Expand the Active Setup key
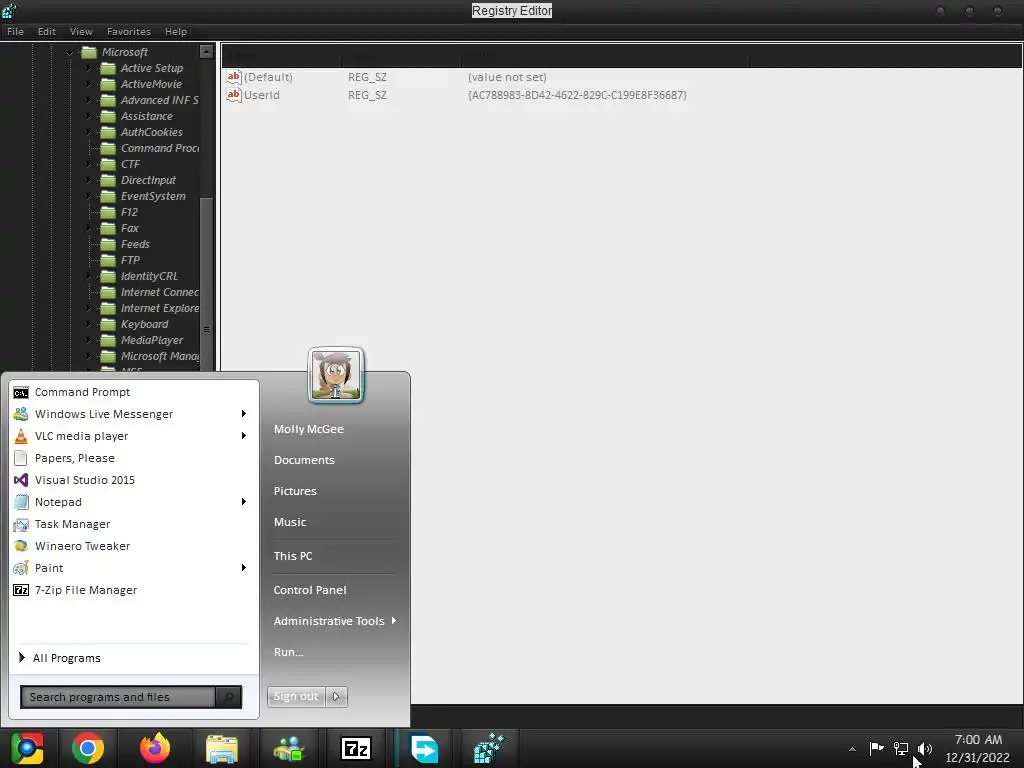The height and width of the screenshot is (768, 1024). click(89, 68)
